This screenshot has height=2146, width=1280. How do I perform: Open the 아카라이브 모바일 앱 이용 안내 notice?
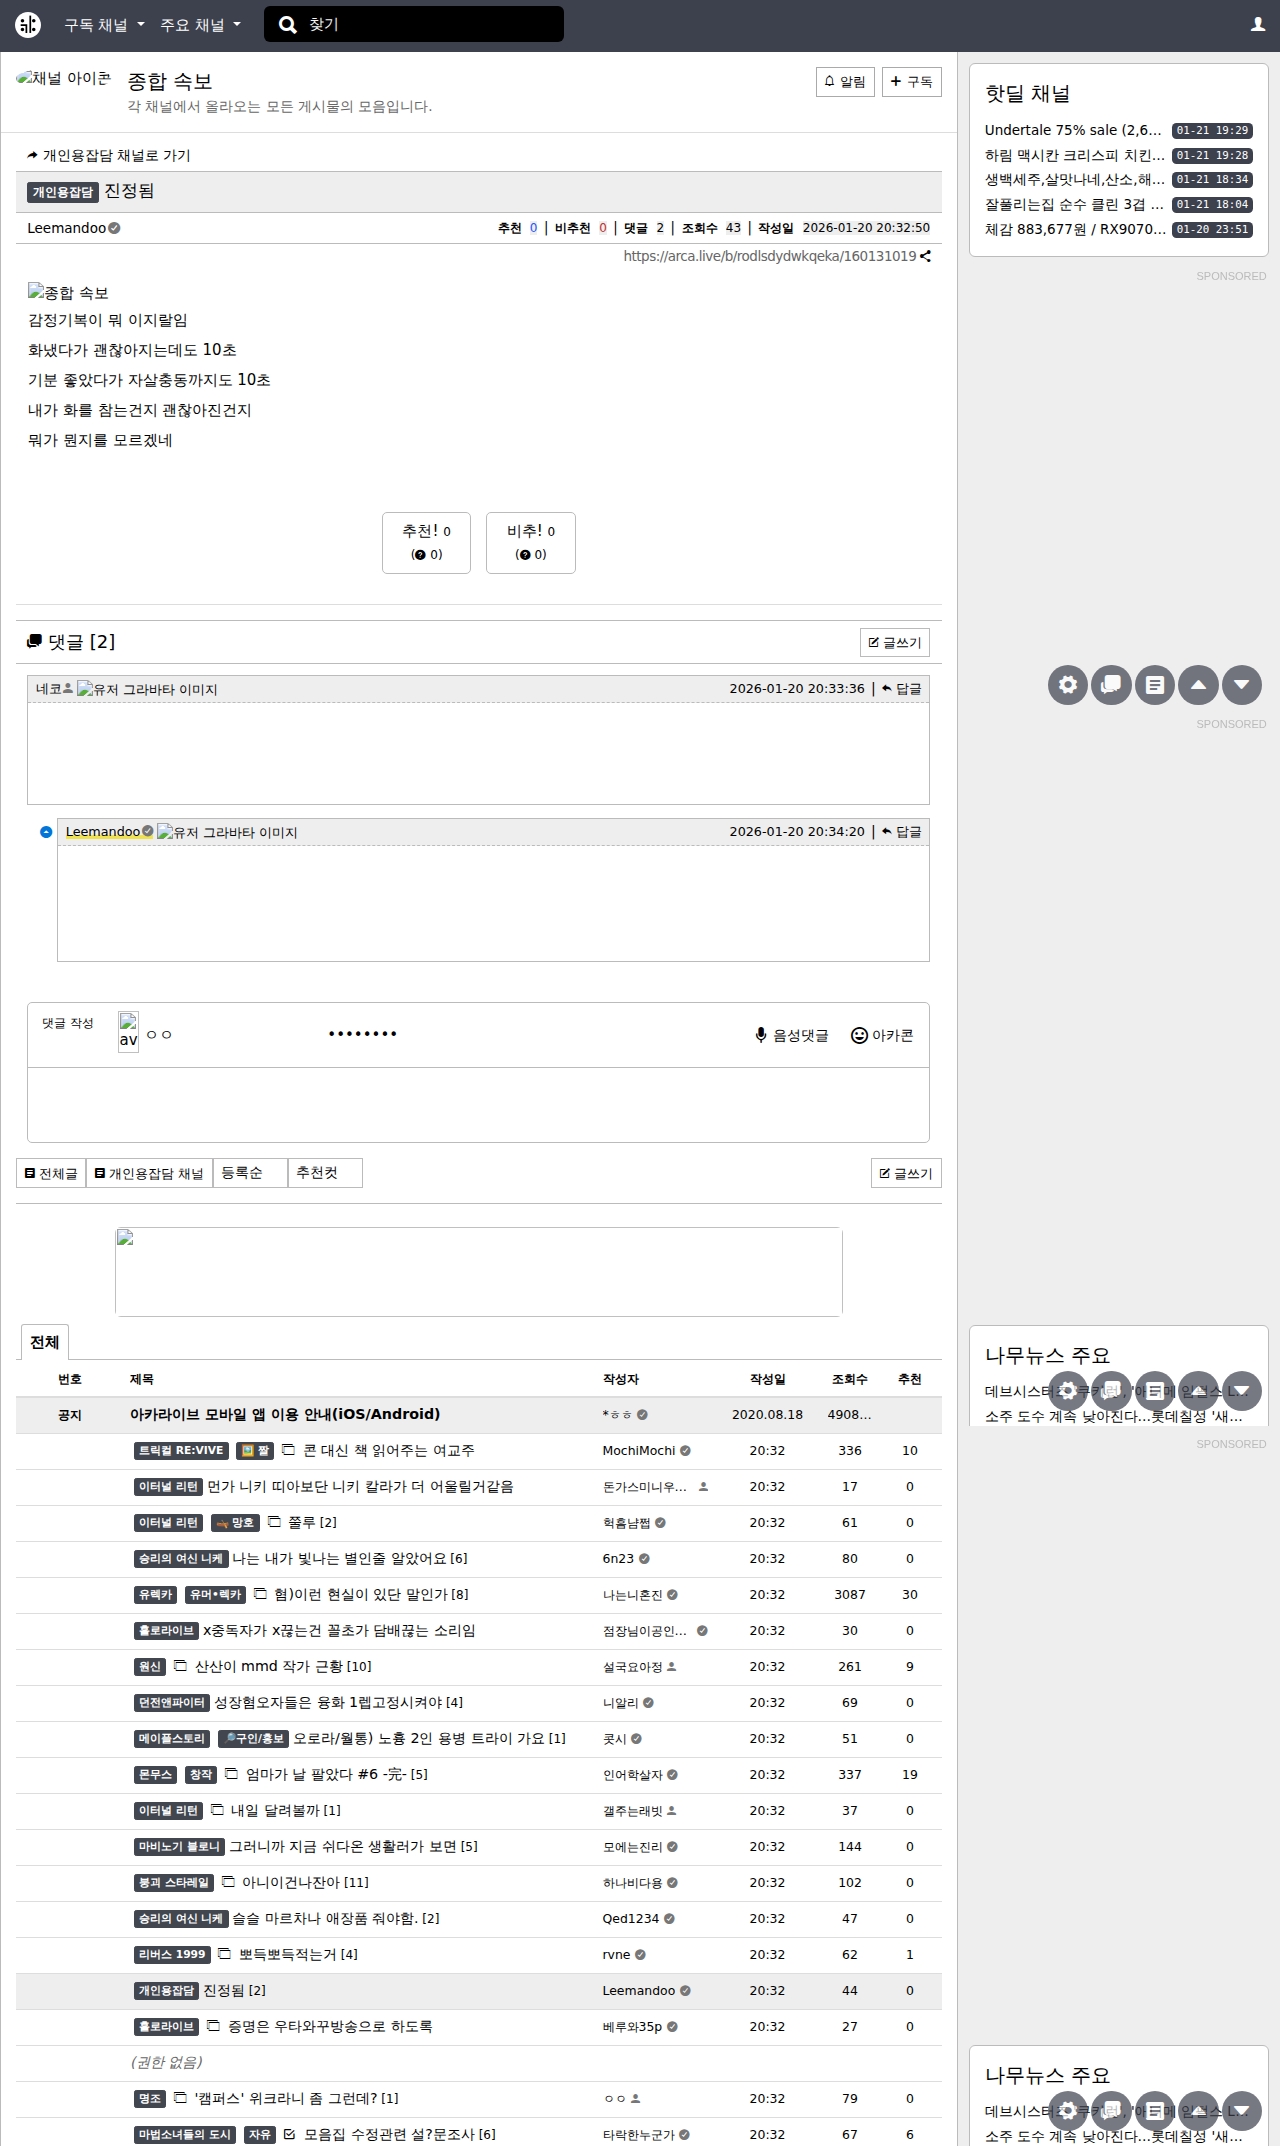pos(285,1414)
